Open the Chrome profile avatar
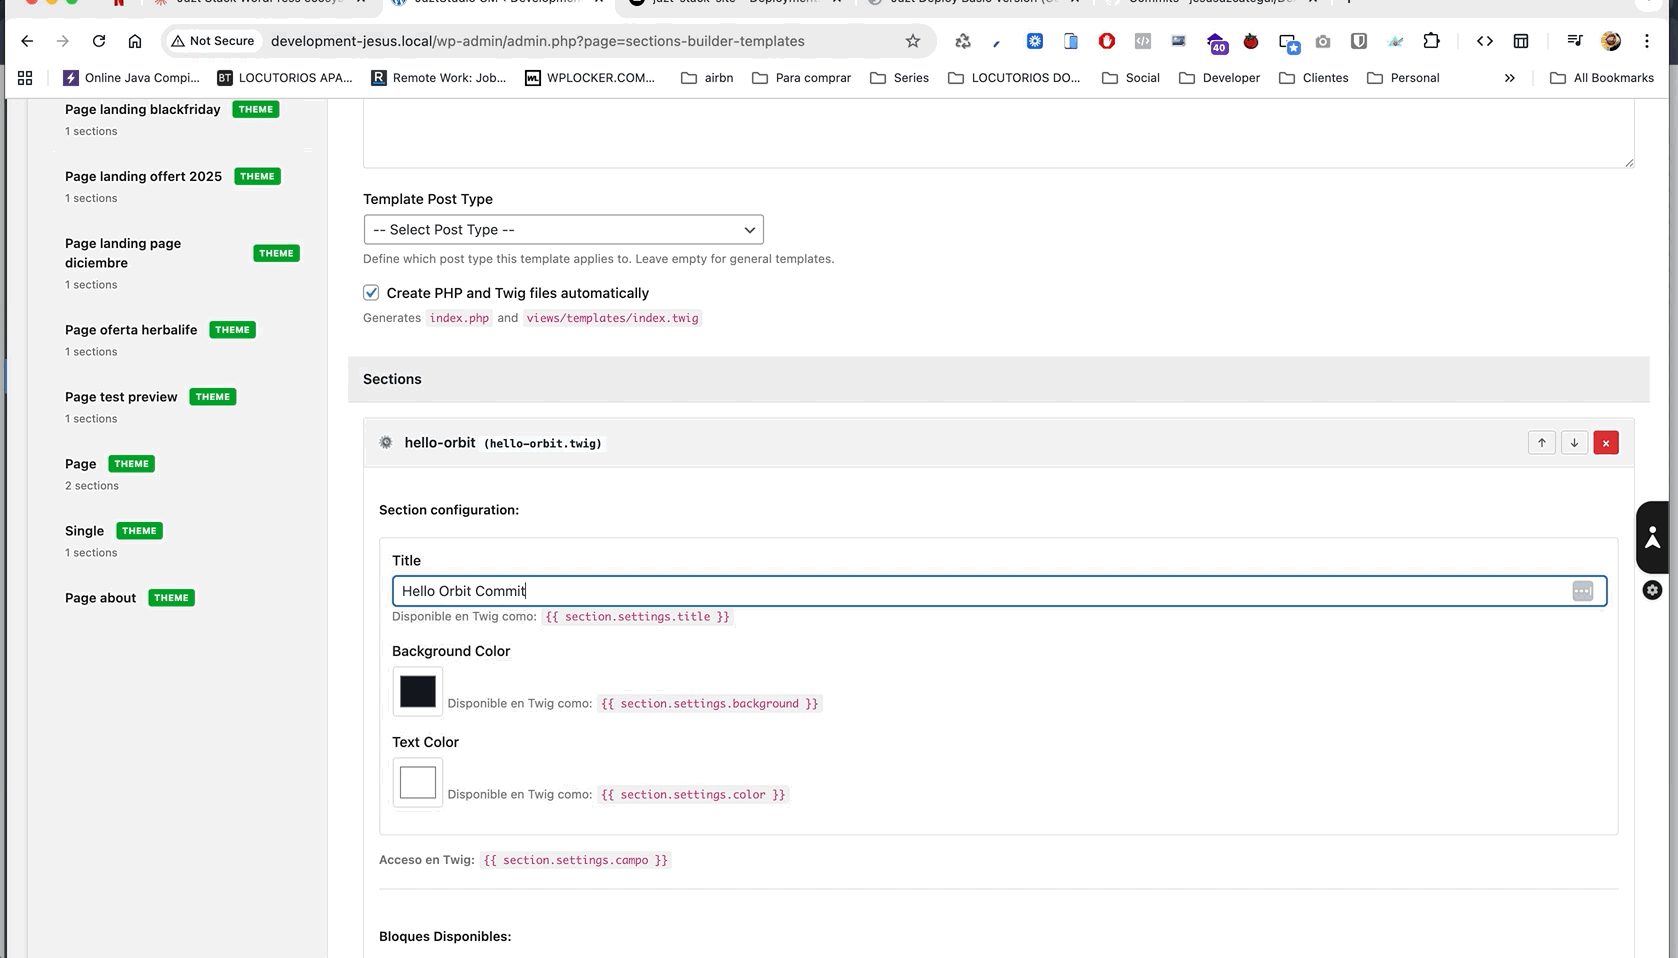Image resolution: width=1678 pixels, height=958 pixels. pos(1611,41)
